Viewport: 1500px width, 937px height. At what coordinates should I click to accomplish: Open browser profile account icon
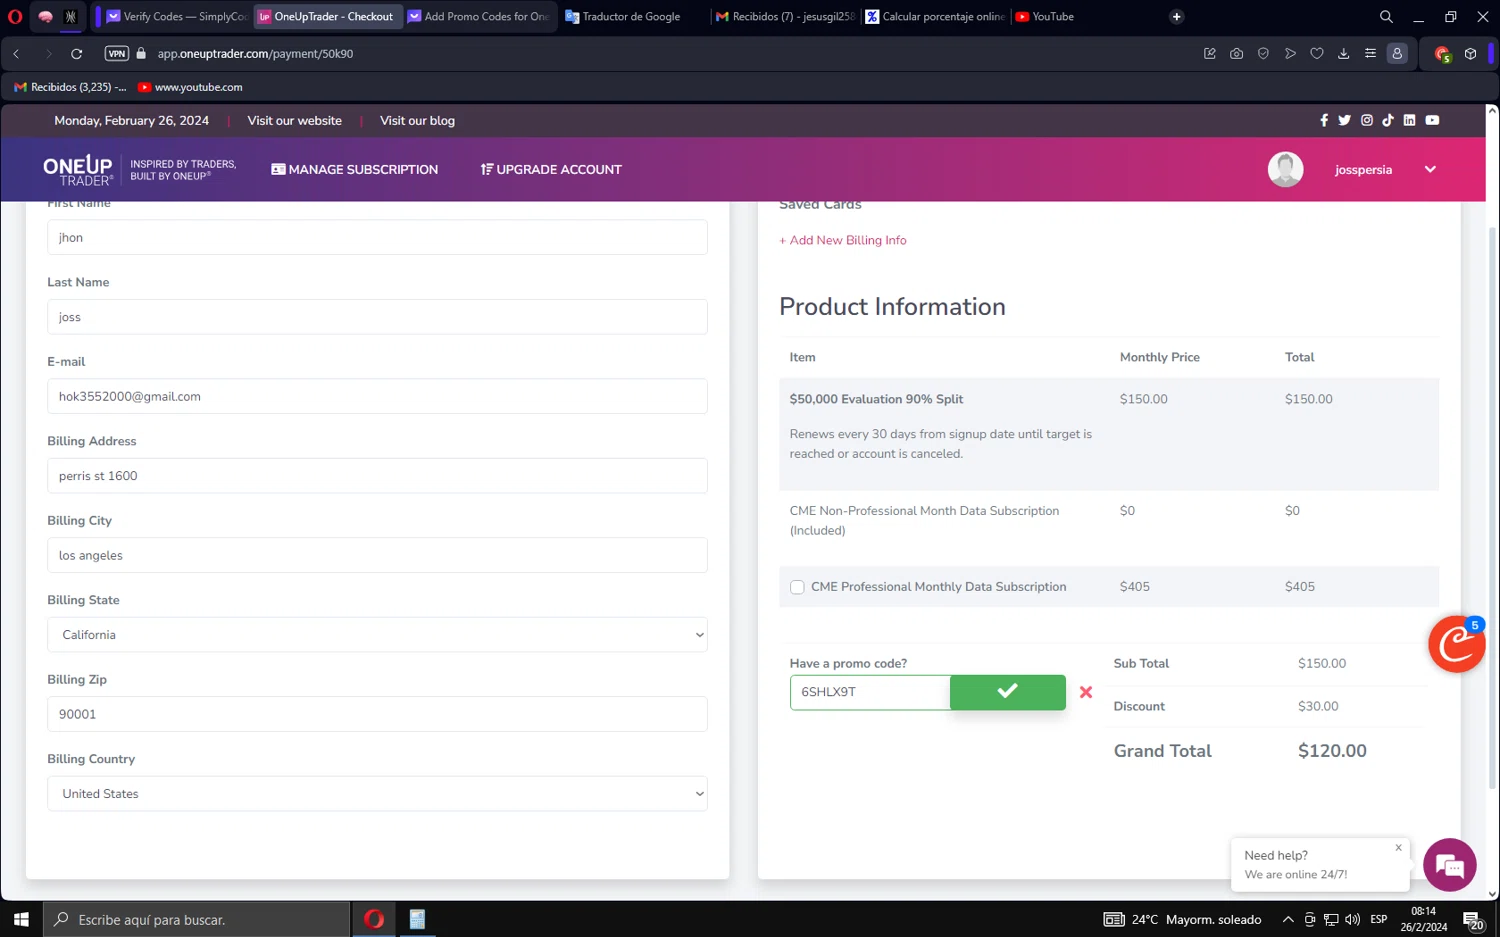click(1397, 54)
